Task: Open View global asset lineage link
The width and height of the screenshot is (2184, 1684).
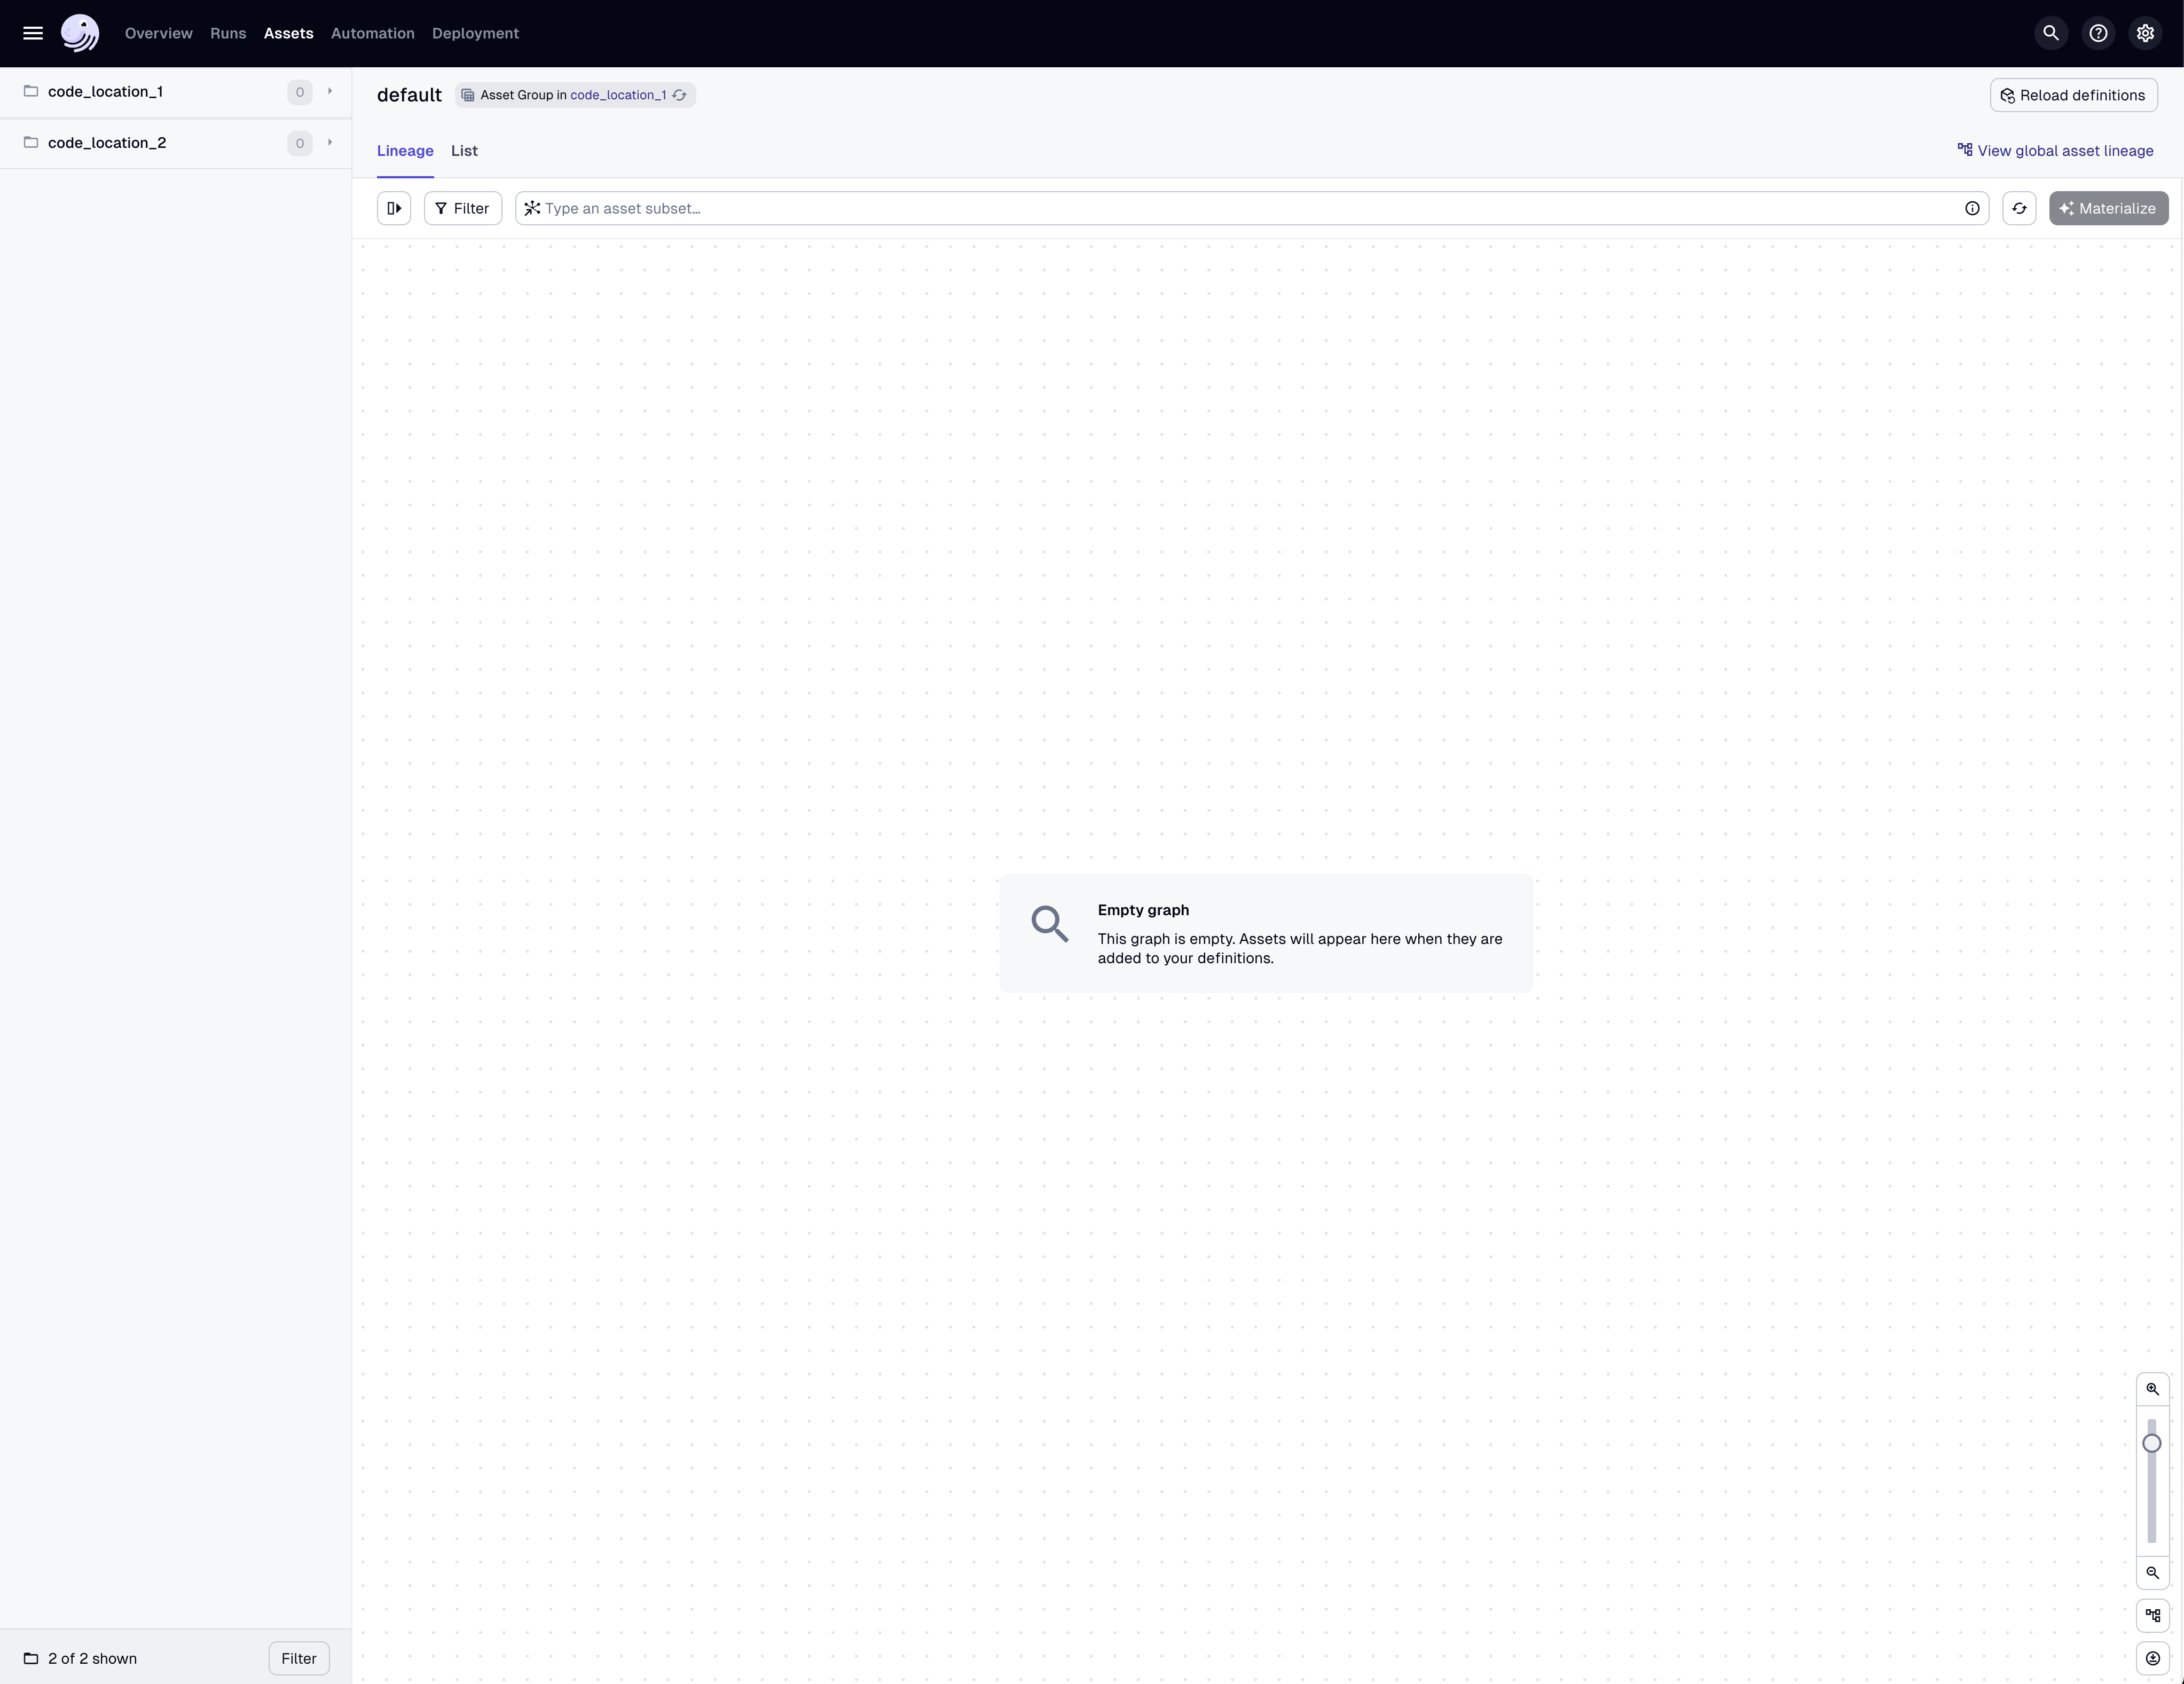Action: 2055,151
